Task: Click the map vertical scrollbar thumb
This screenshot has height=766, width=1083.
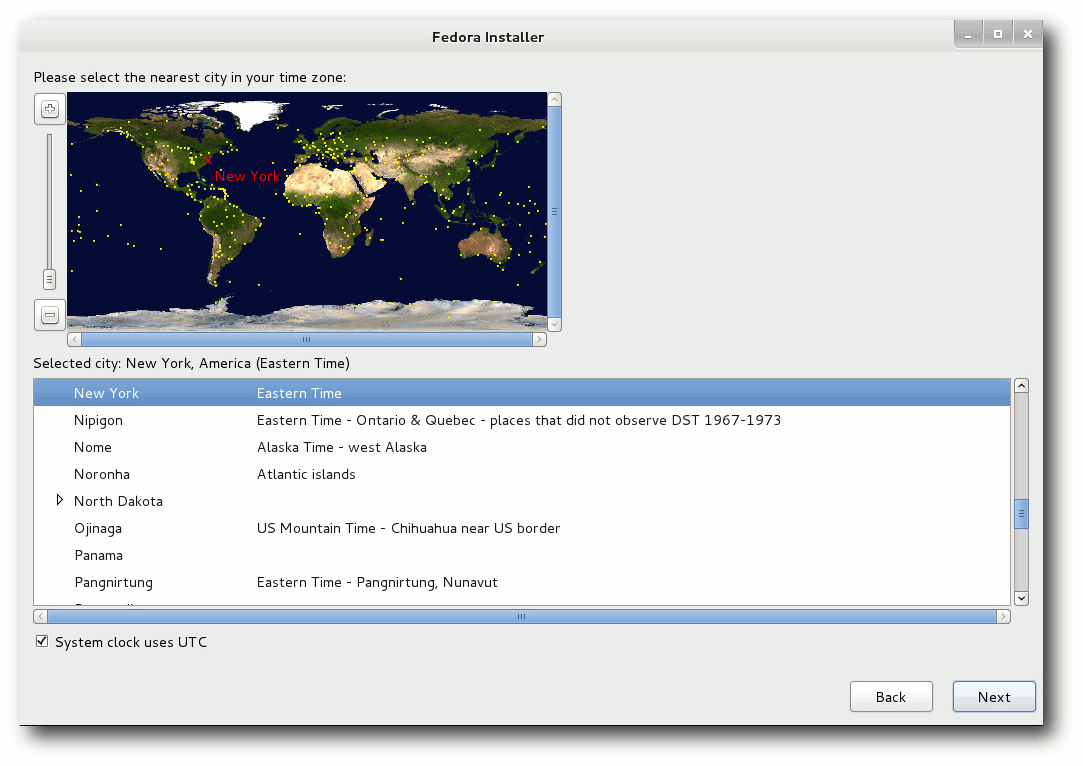Action: pos(554,212)
